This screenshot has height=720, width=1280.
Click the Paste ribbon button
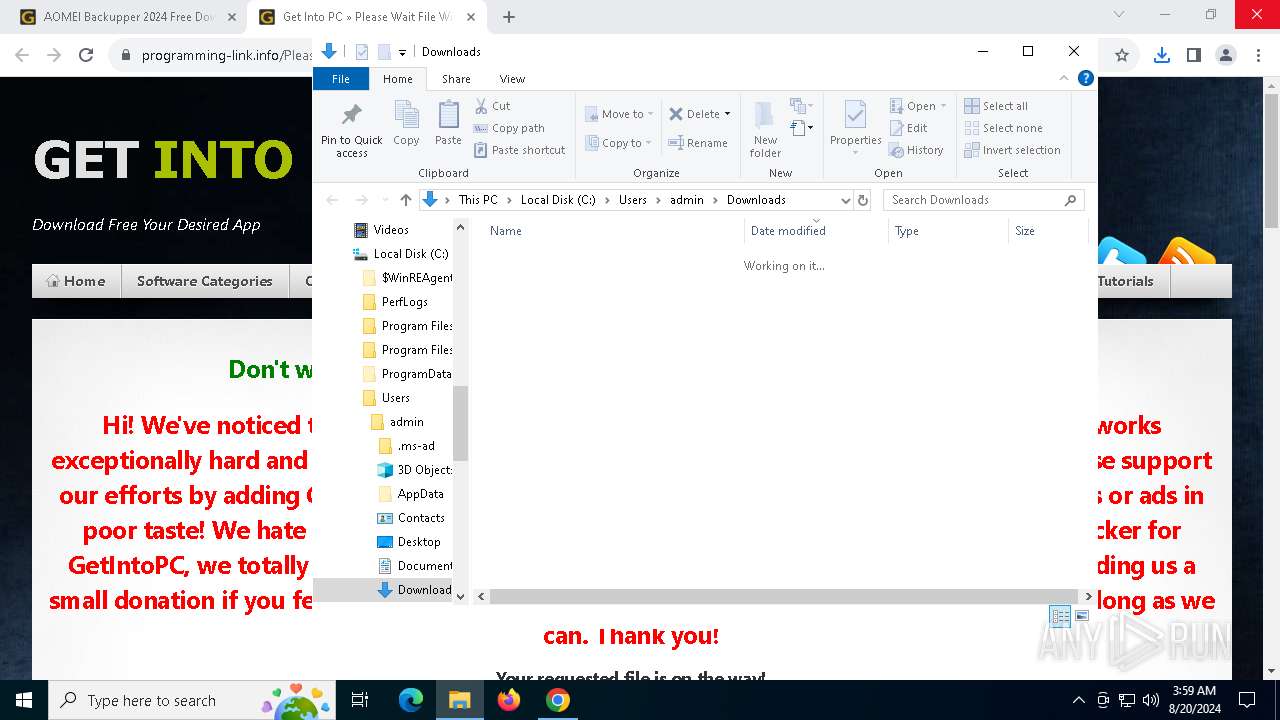pos(448,124)
